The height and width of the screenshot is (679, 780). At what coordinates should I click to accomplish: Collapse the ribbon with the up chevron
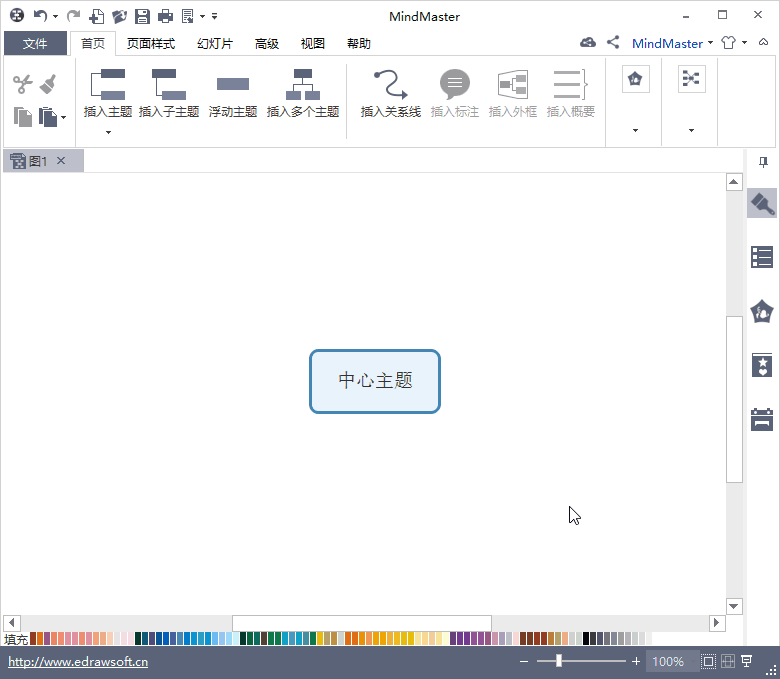coord(763,42)
